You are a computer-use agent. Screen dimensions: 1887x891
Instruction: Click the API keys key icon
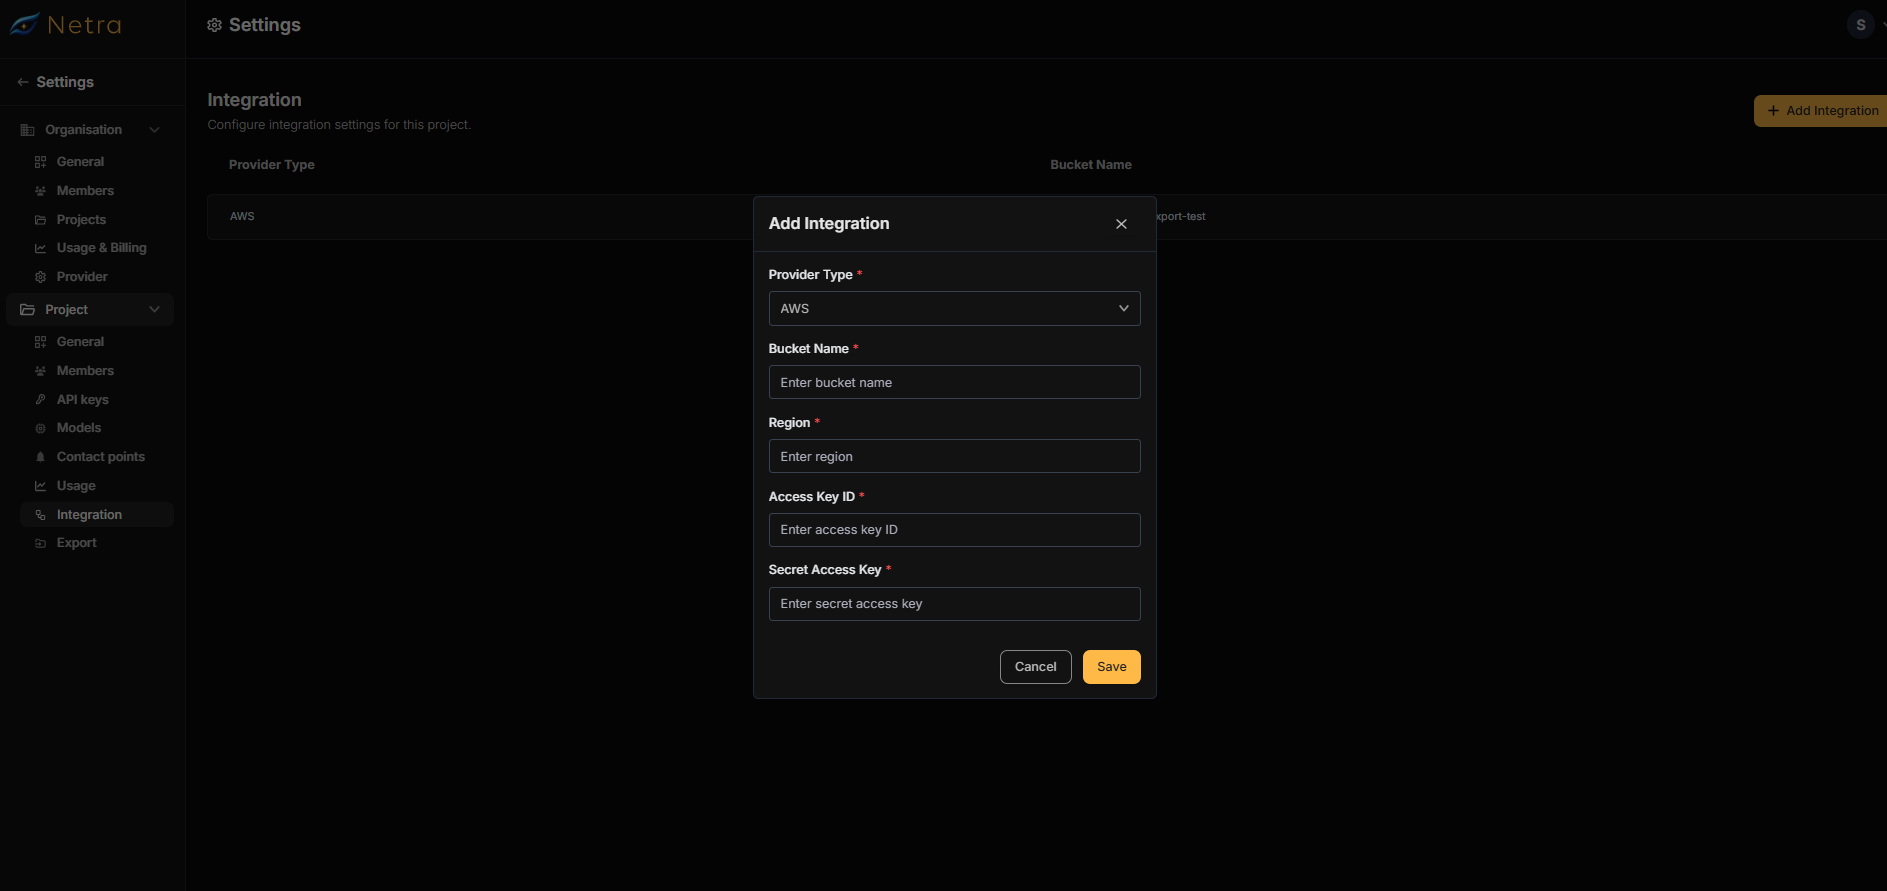[40, 400]
